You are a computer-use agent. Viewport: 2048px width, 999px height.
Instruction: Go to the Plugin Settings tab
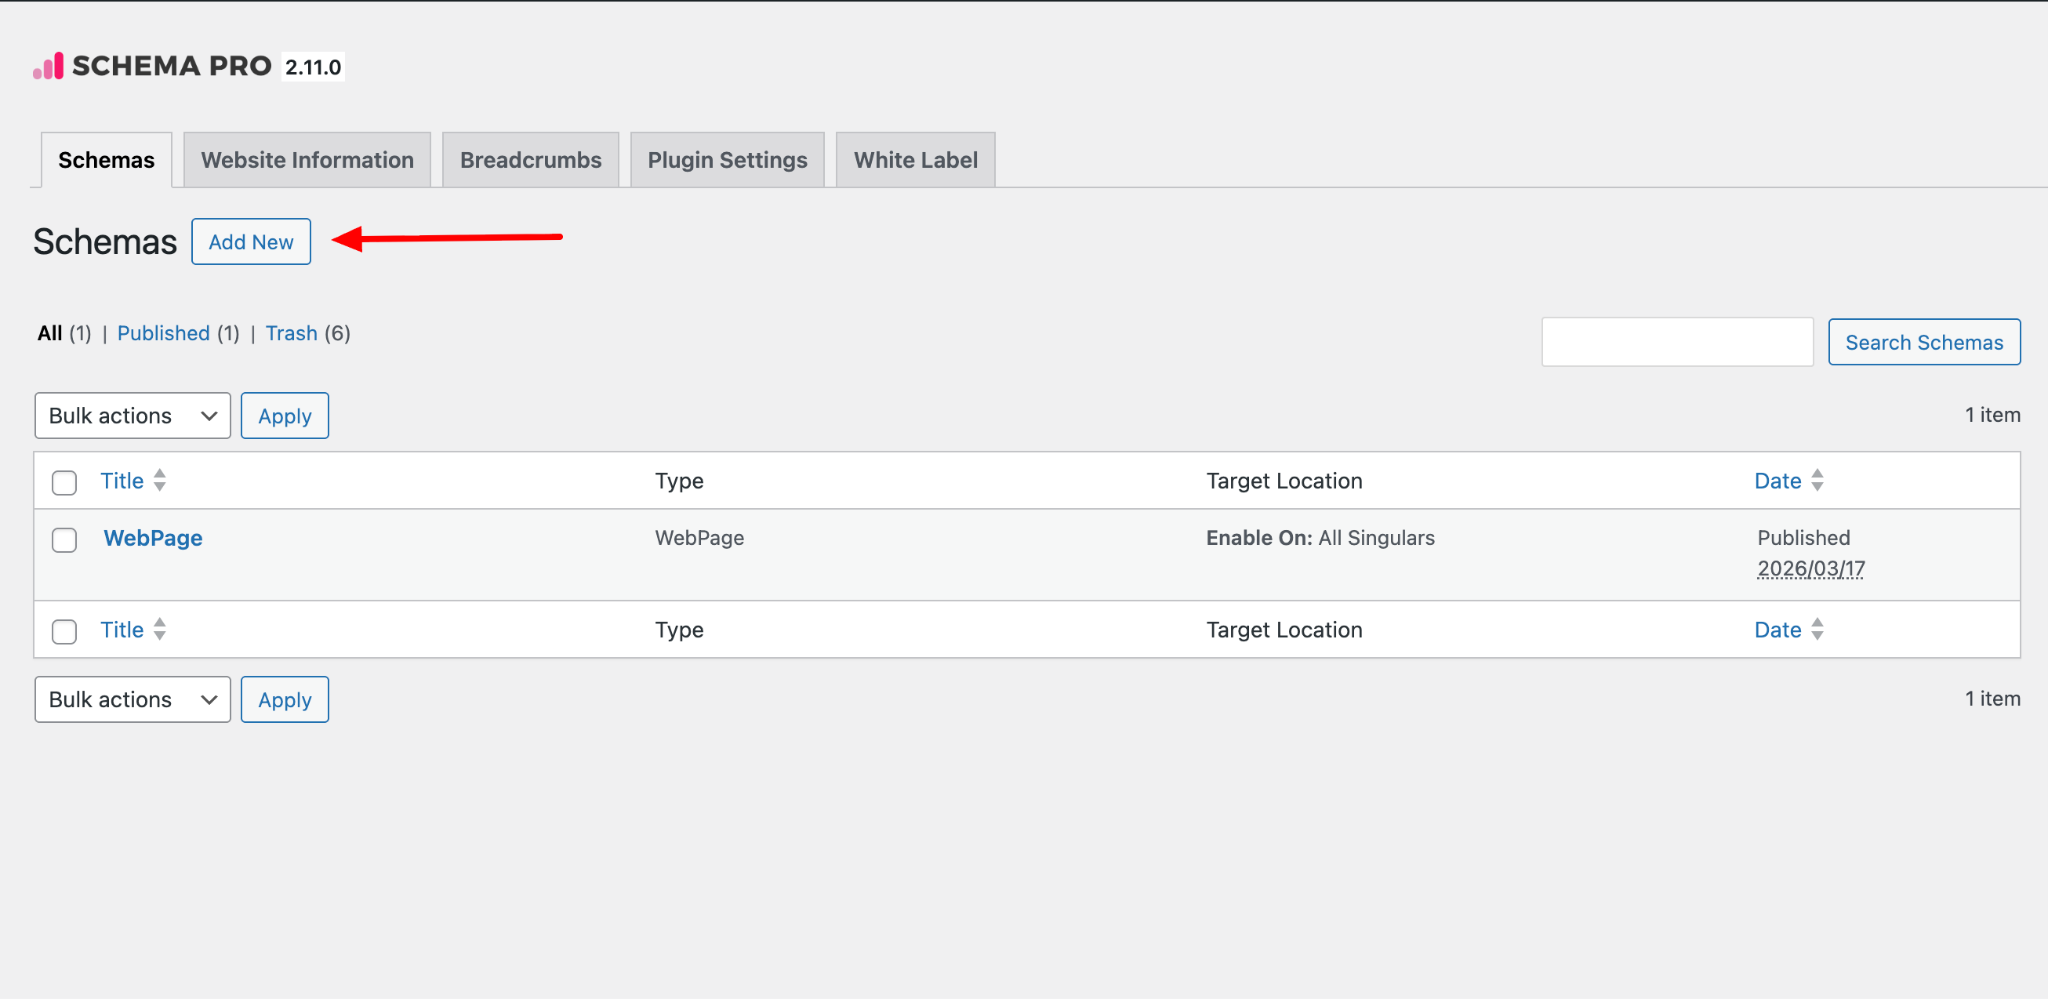727,160
